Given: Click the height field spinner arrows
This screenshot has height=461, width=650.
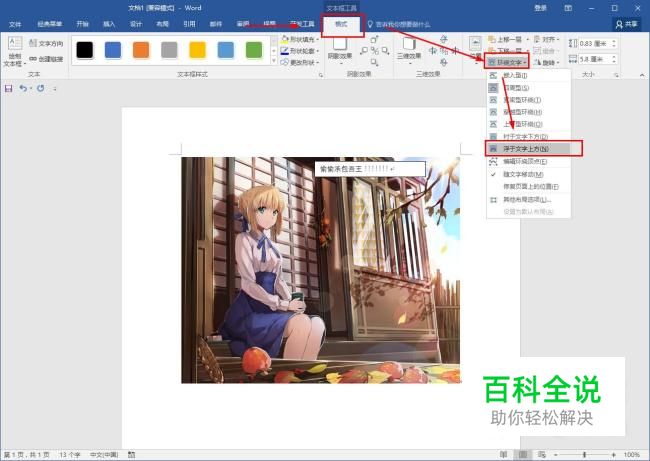Looking at the screenshot, I should click(614, 44).
